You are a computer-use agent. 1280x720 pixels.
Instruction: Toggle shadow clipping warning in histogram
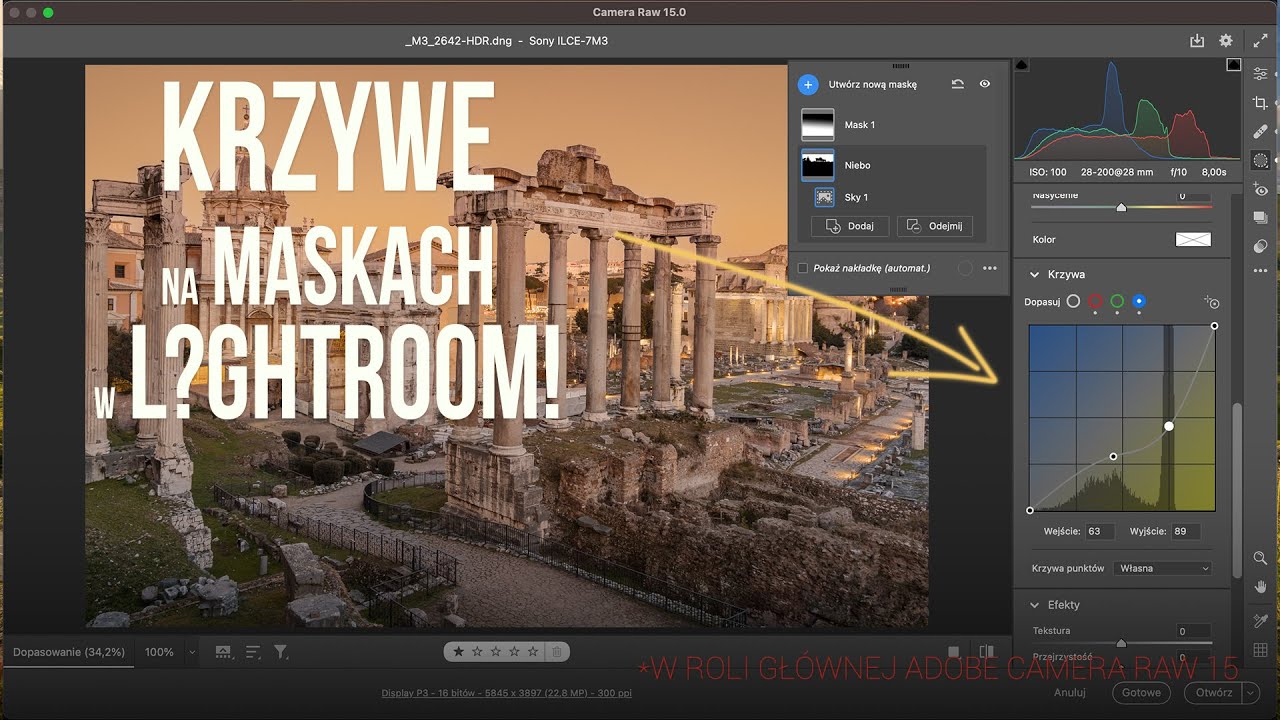[x=1021, y=65]
